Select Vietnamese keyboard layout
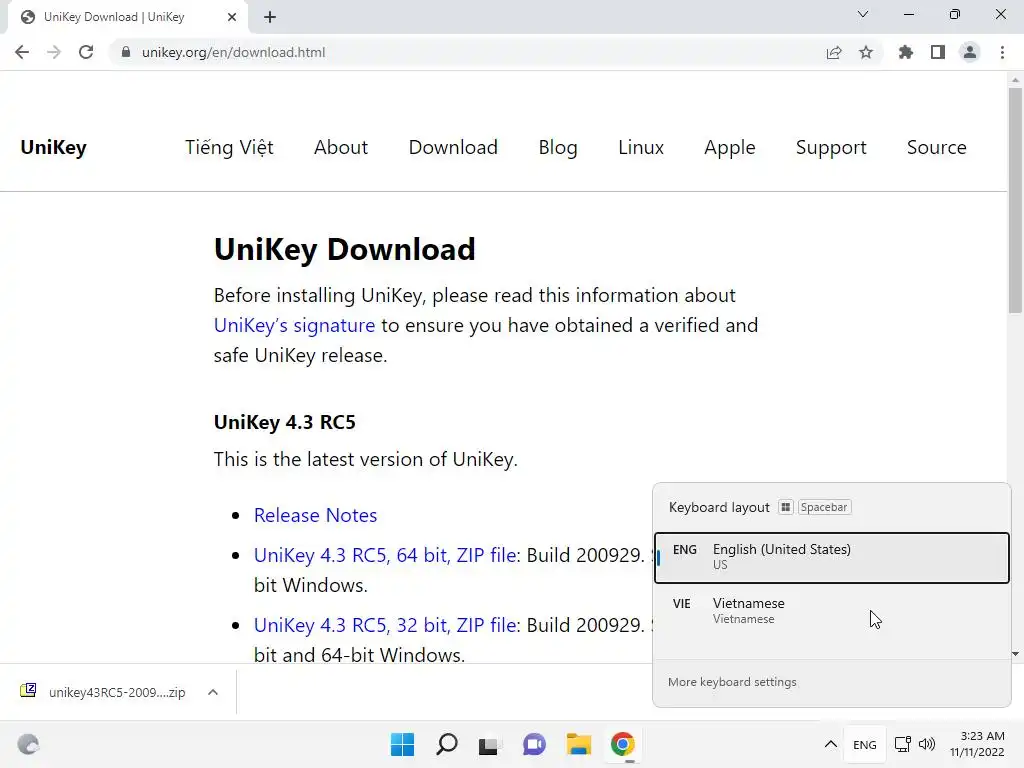The width and height of the screenshot is (1024, 768). (831, 611)
